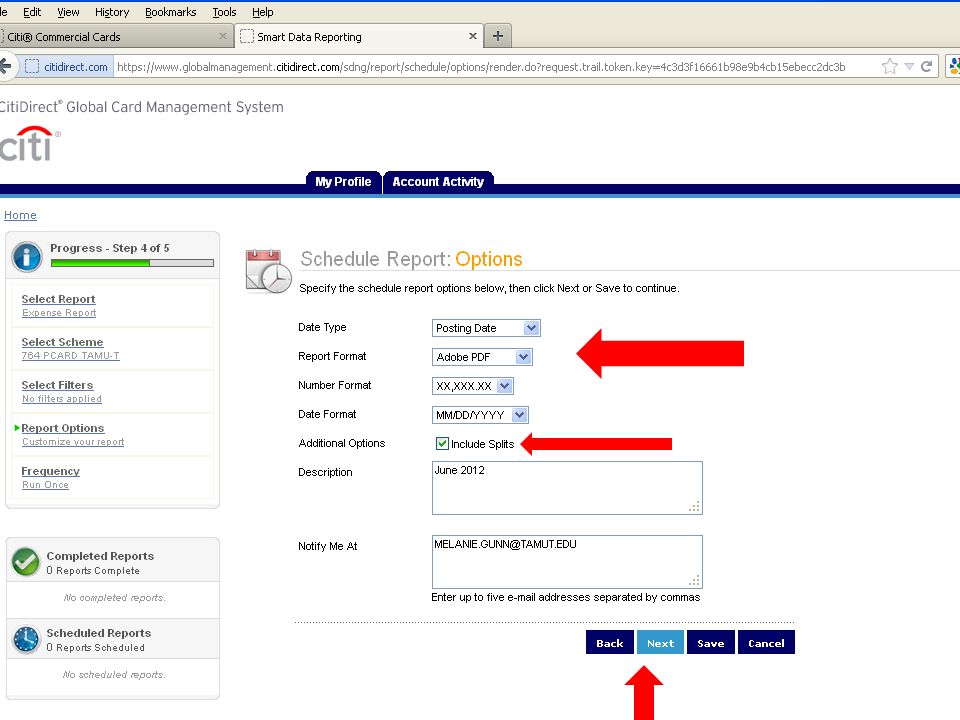Open the Account Activity tab
The width and height of the screenshot is (960, 720).
pyautogui.click(x=438, y=182)
